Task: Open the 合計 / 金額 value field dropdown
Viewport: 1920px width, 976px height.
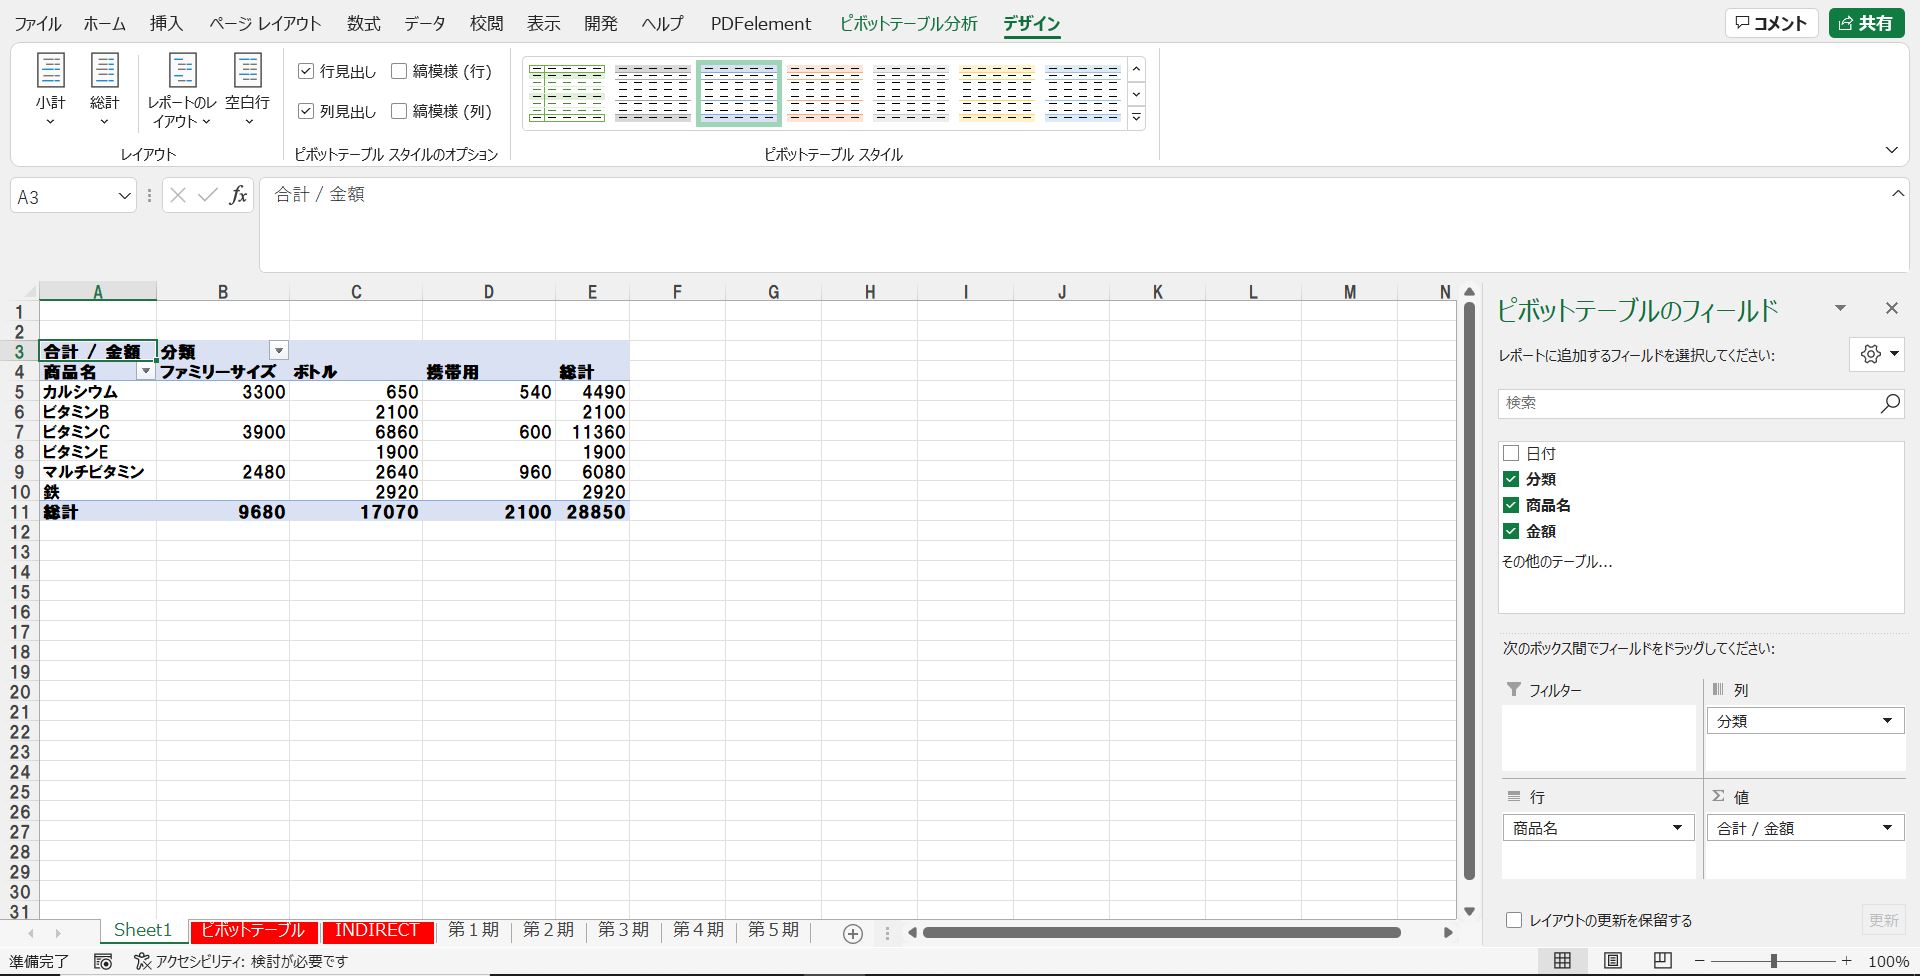Action: coord(1886,828)
